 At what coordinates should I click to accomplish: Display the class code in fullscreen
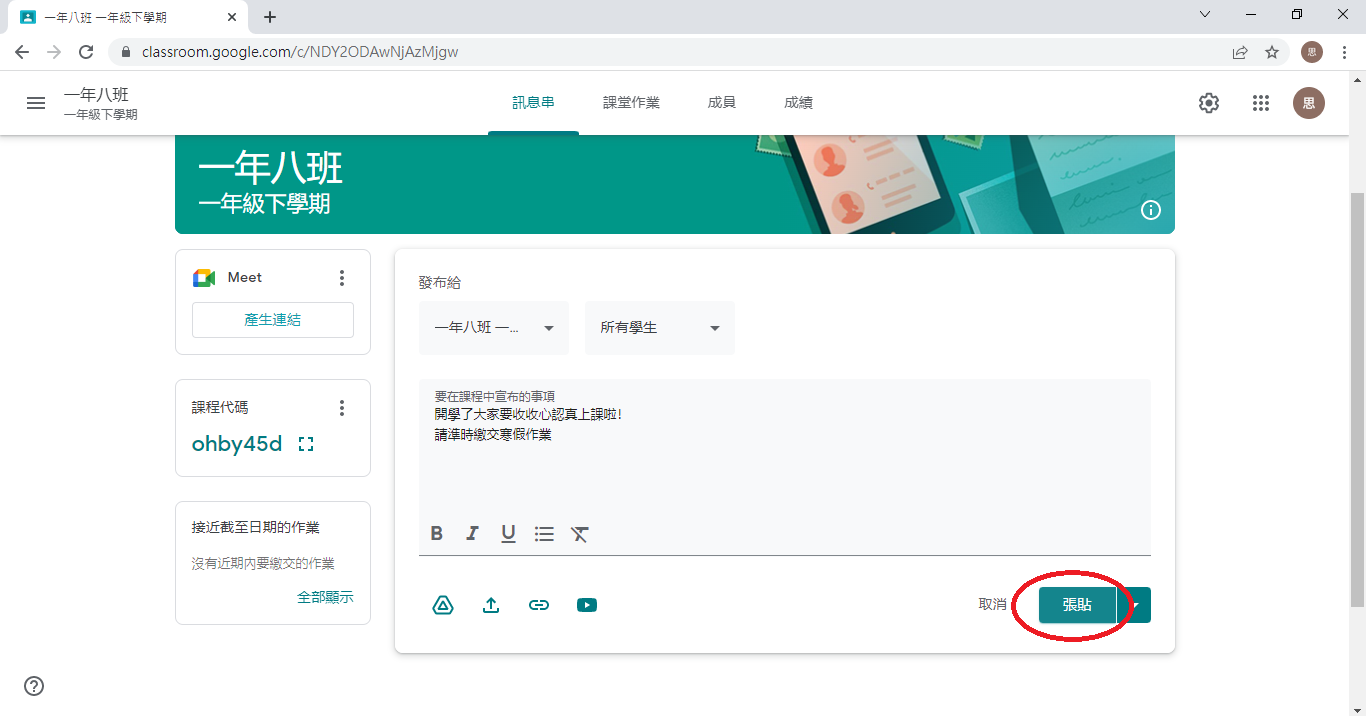(x=306, y=444)
